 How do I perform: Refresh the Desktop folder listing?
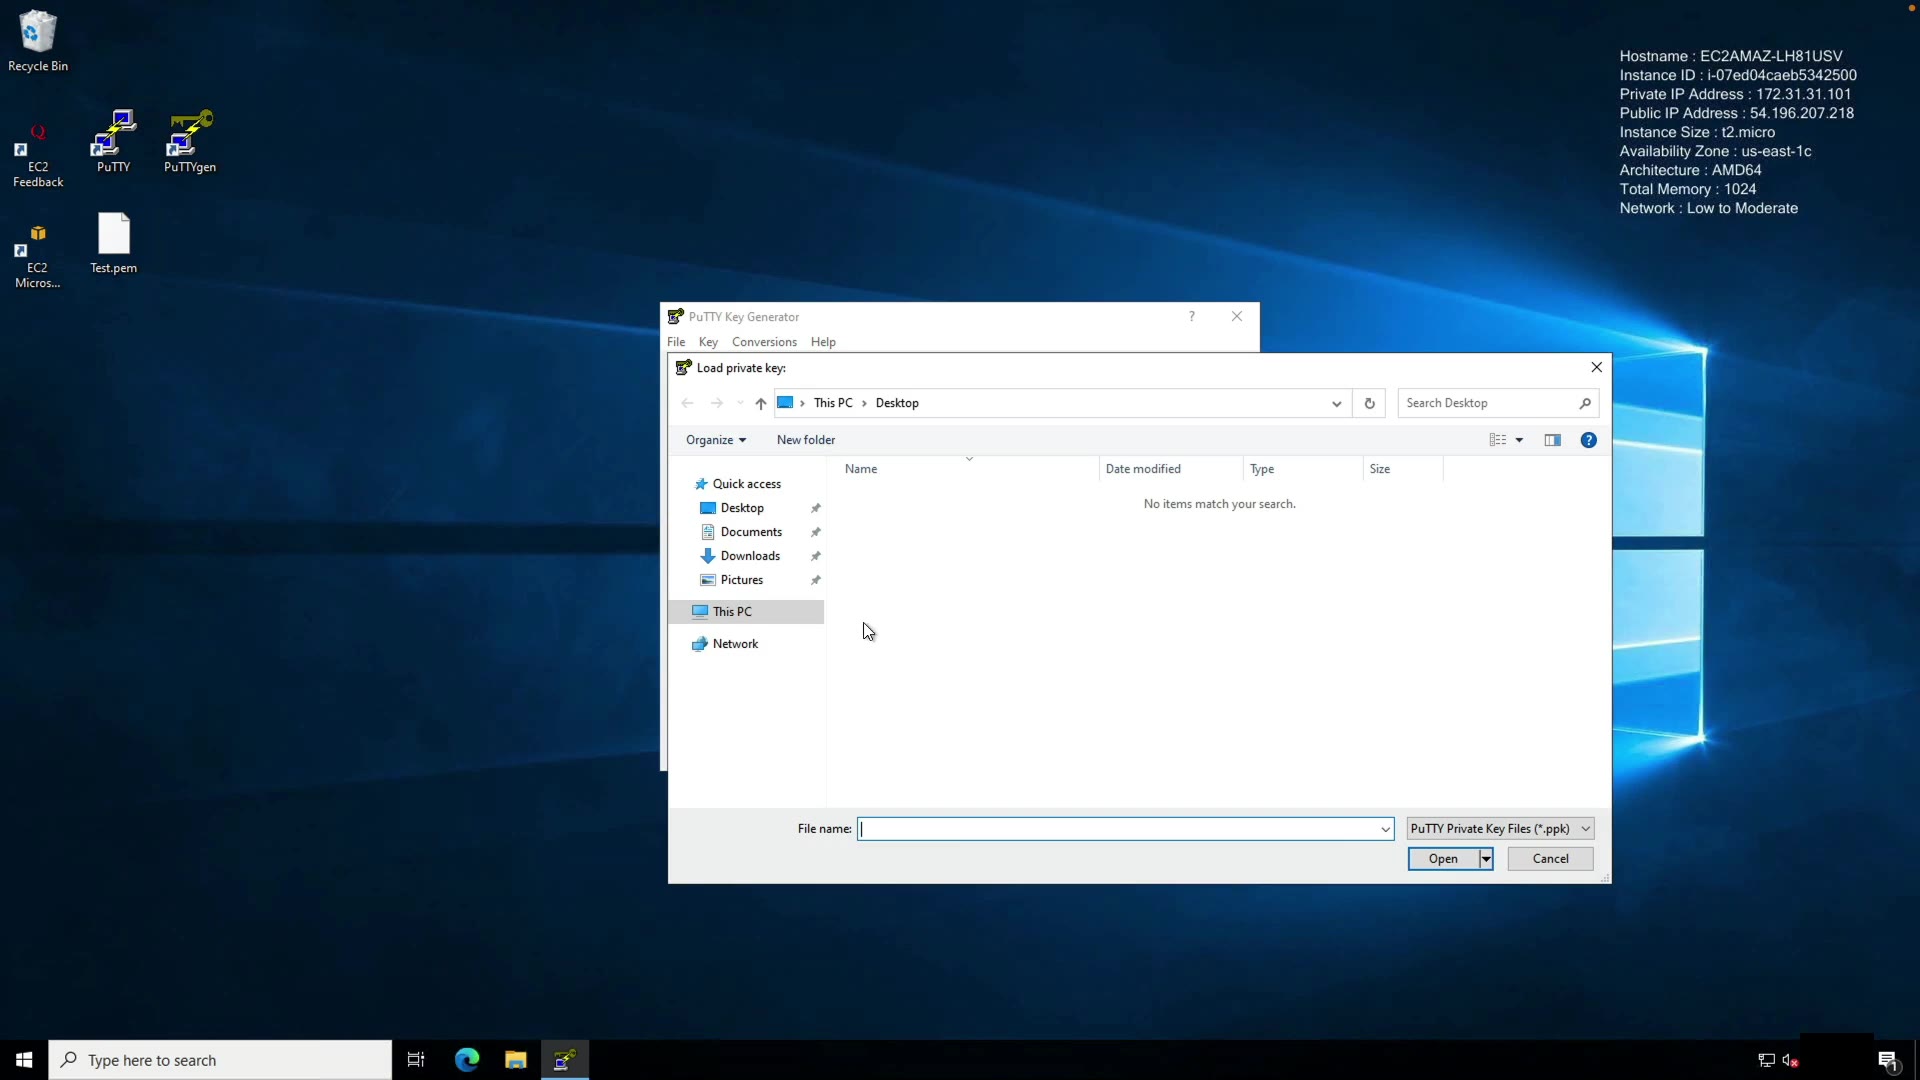1369,403
